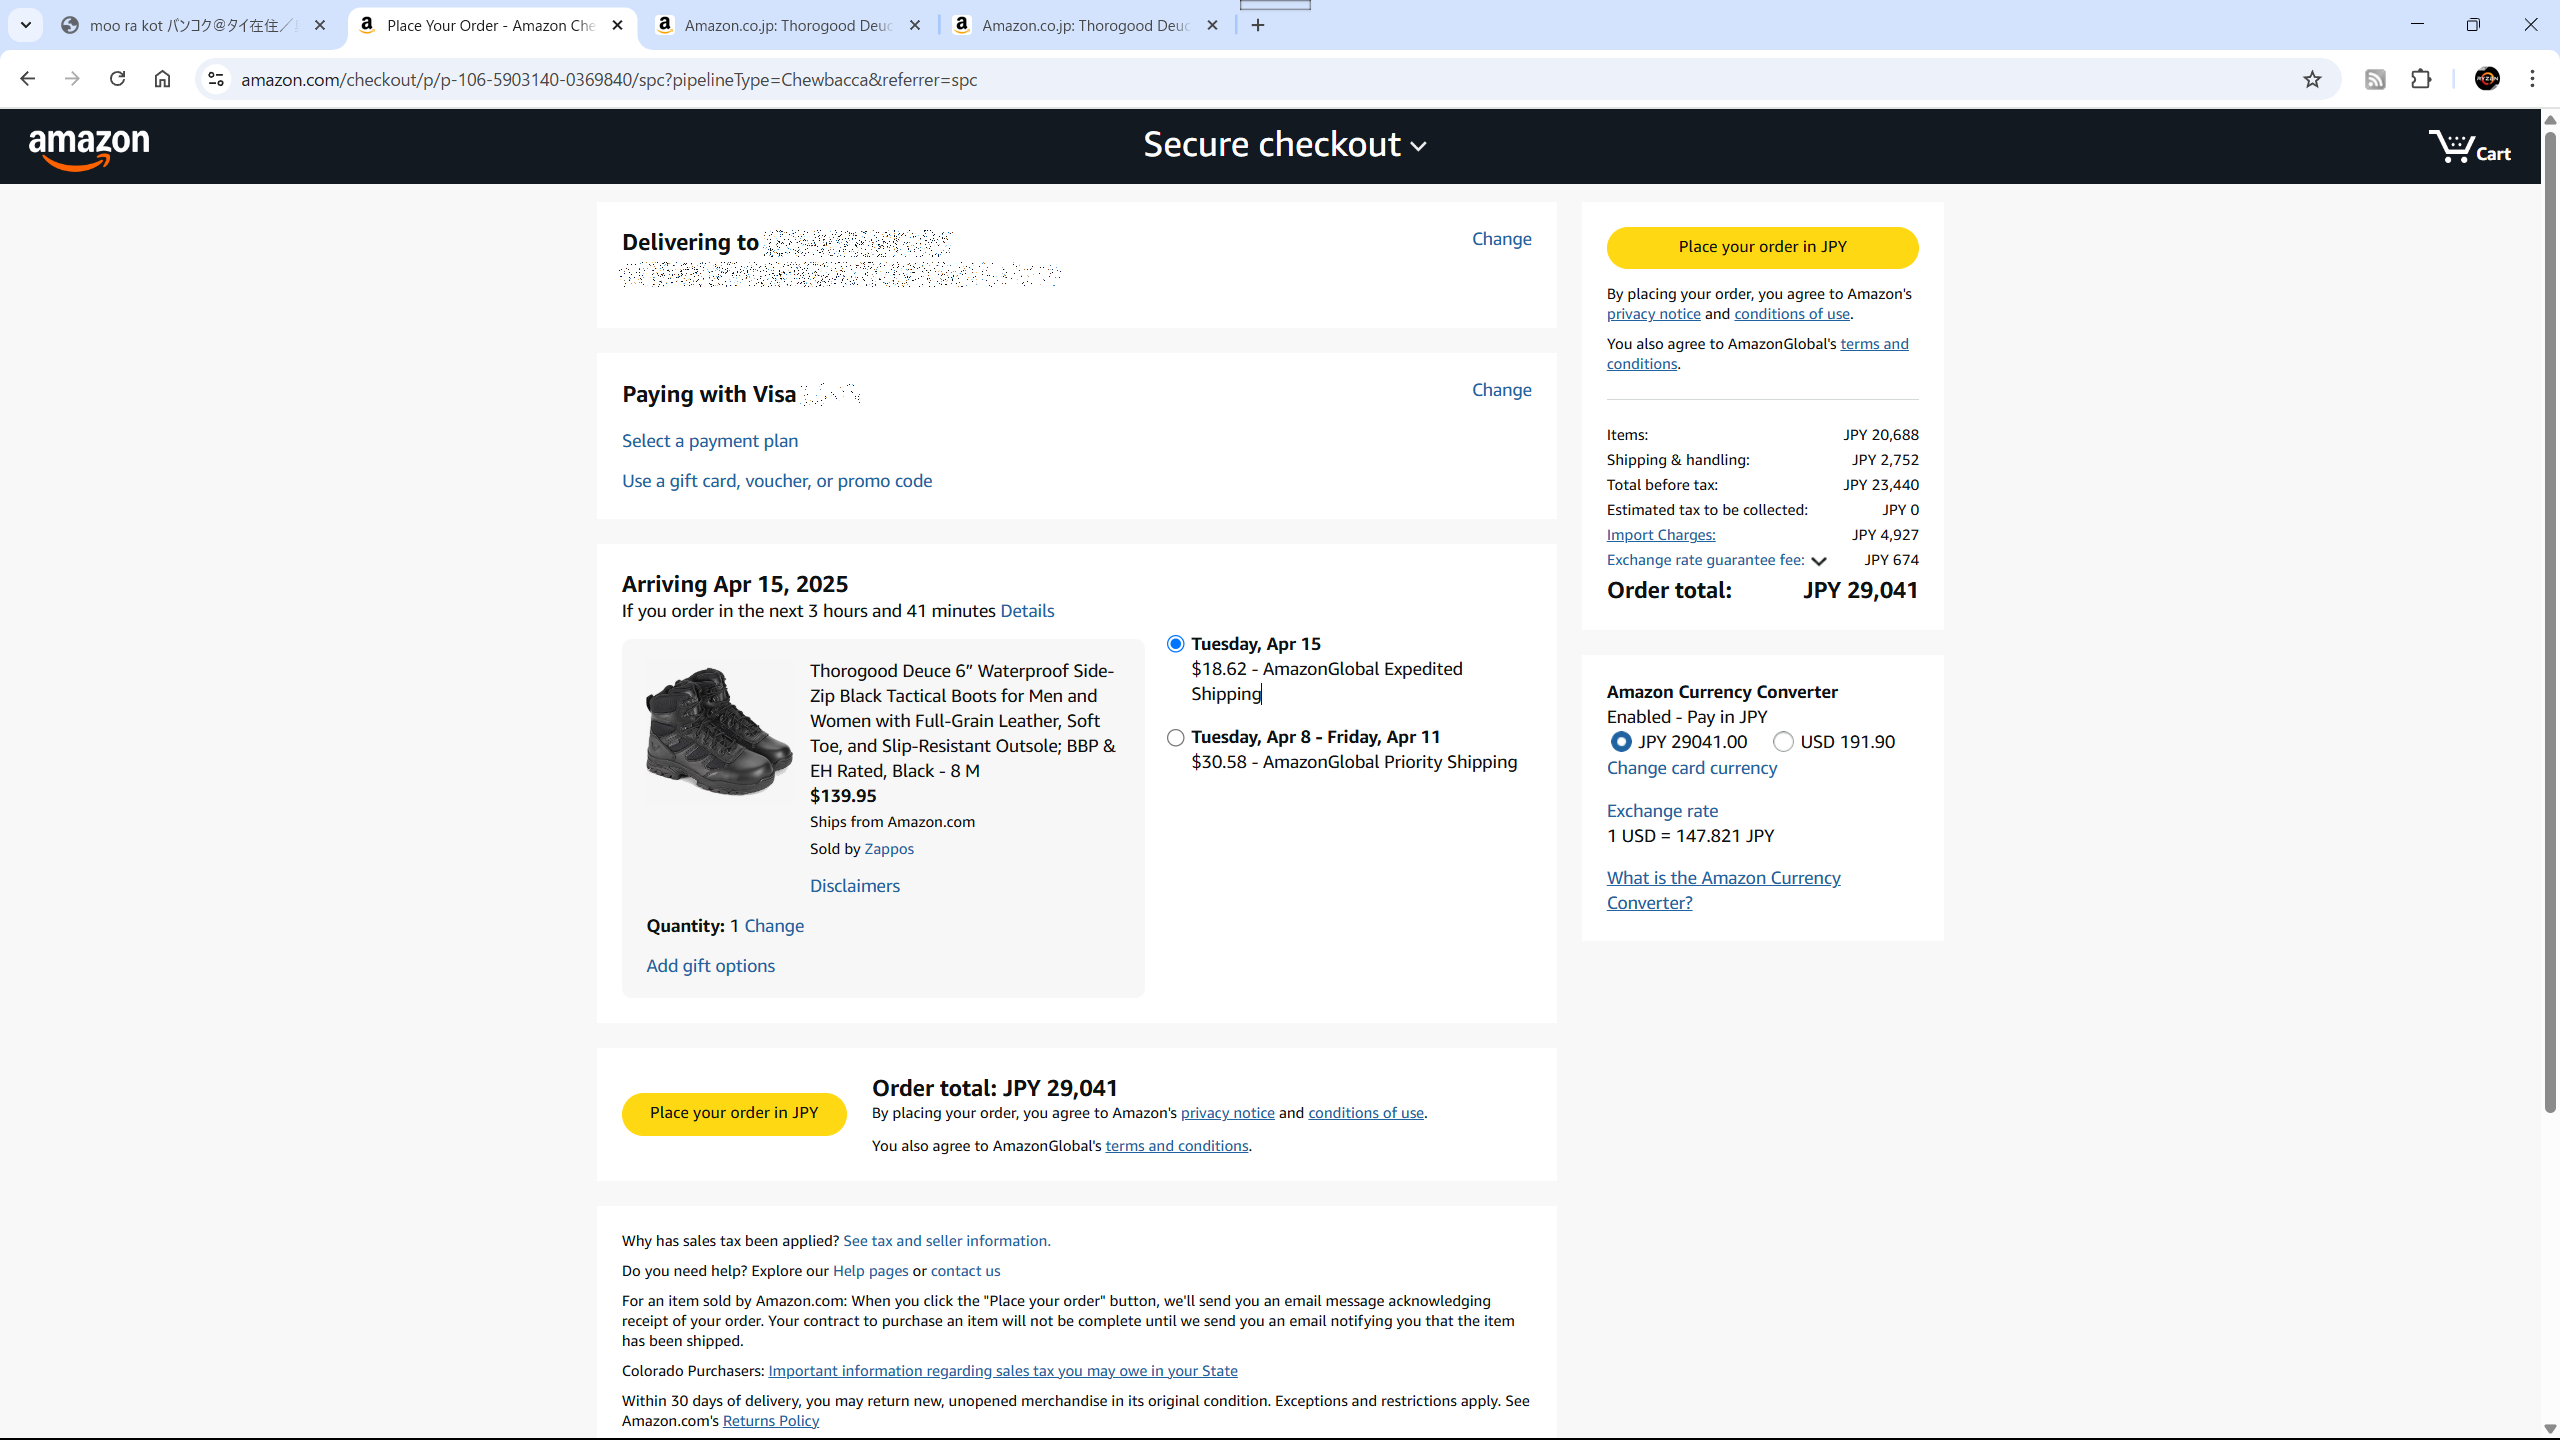The height and width of the screenshot is (1440, 2560).
Task: Click Exchange rate guarantee fee label
Action: [1706, 560]
